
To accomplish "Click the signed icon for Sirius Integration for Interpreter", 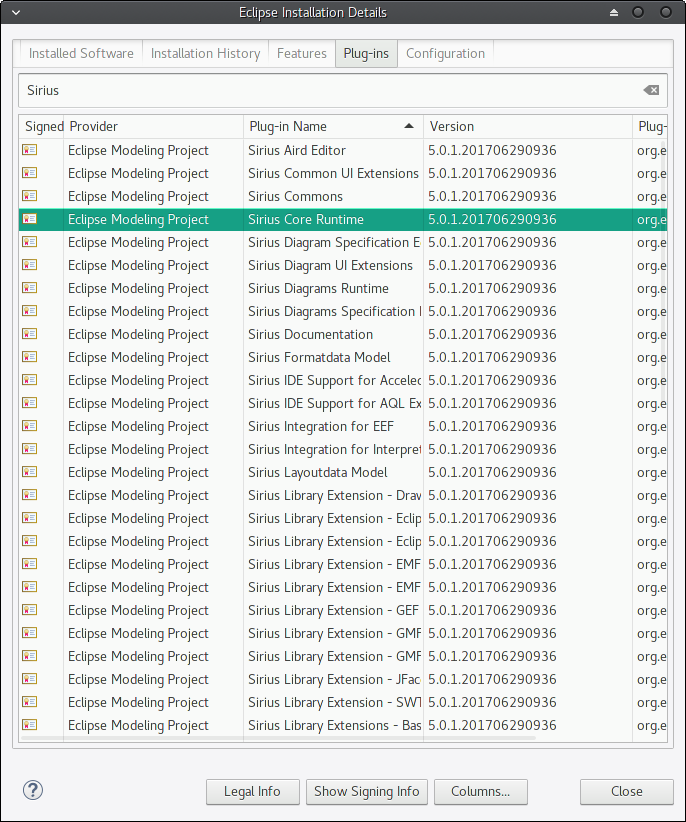I will (x=29, y=449).
